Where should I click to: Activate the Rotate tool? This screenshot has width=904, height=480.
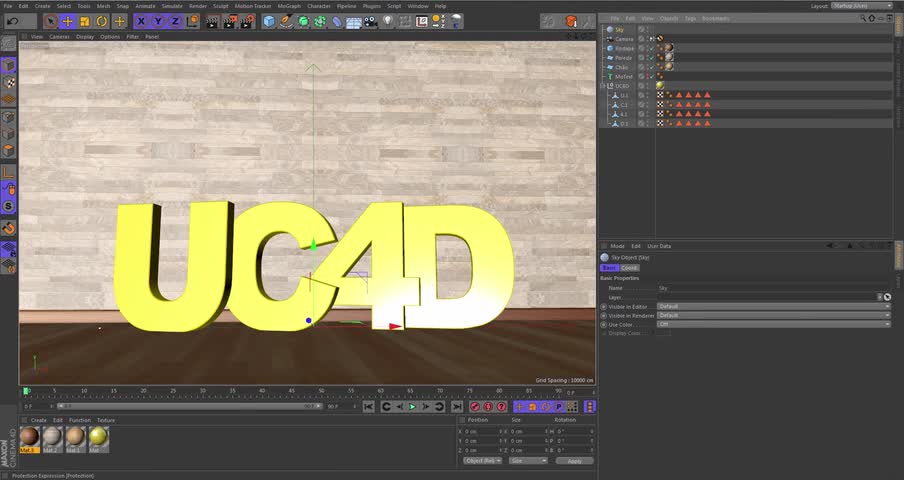tap(101, 22)
